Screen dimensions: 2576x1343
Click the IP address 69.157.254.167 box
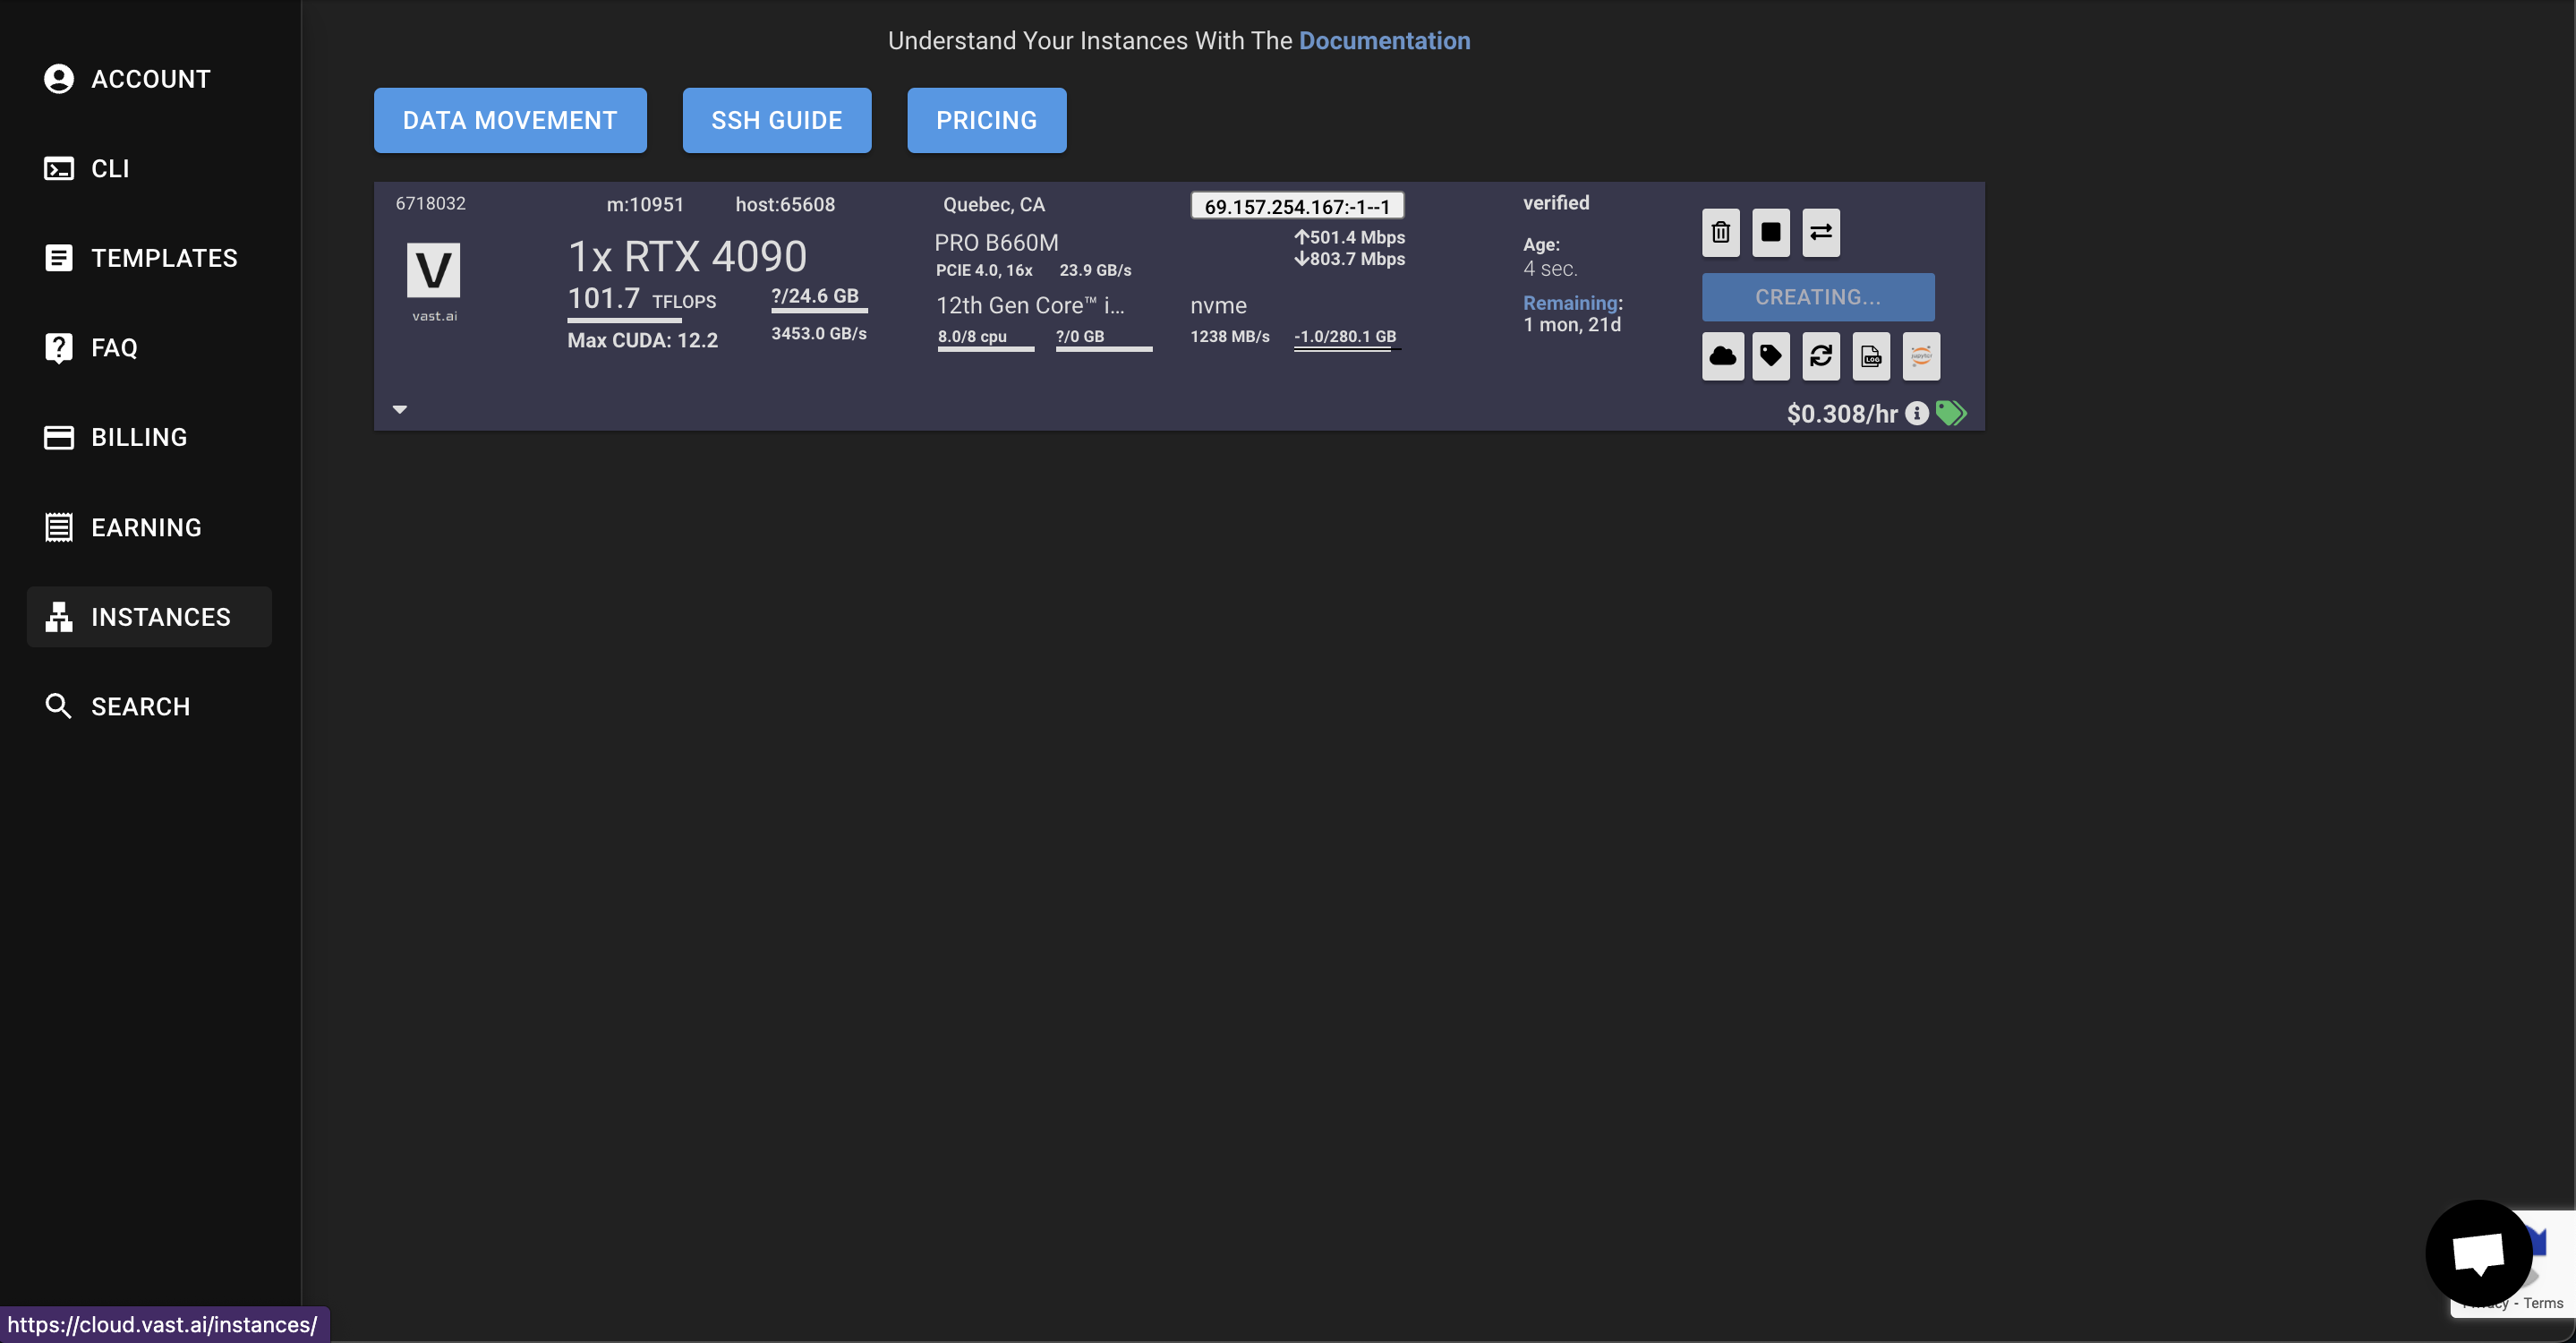[x=1296, y=206]
